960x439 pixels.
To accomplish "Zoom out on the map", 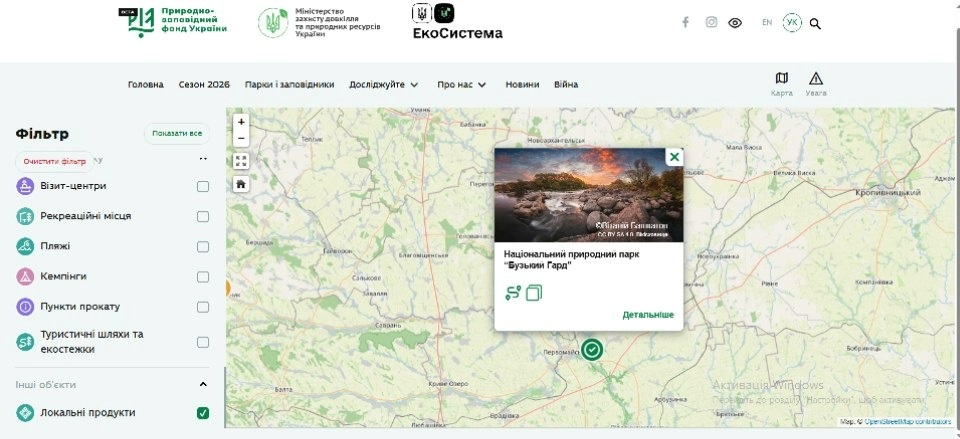I will pyautogui.click(x=241, y=138).
